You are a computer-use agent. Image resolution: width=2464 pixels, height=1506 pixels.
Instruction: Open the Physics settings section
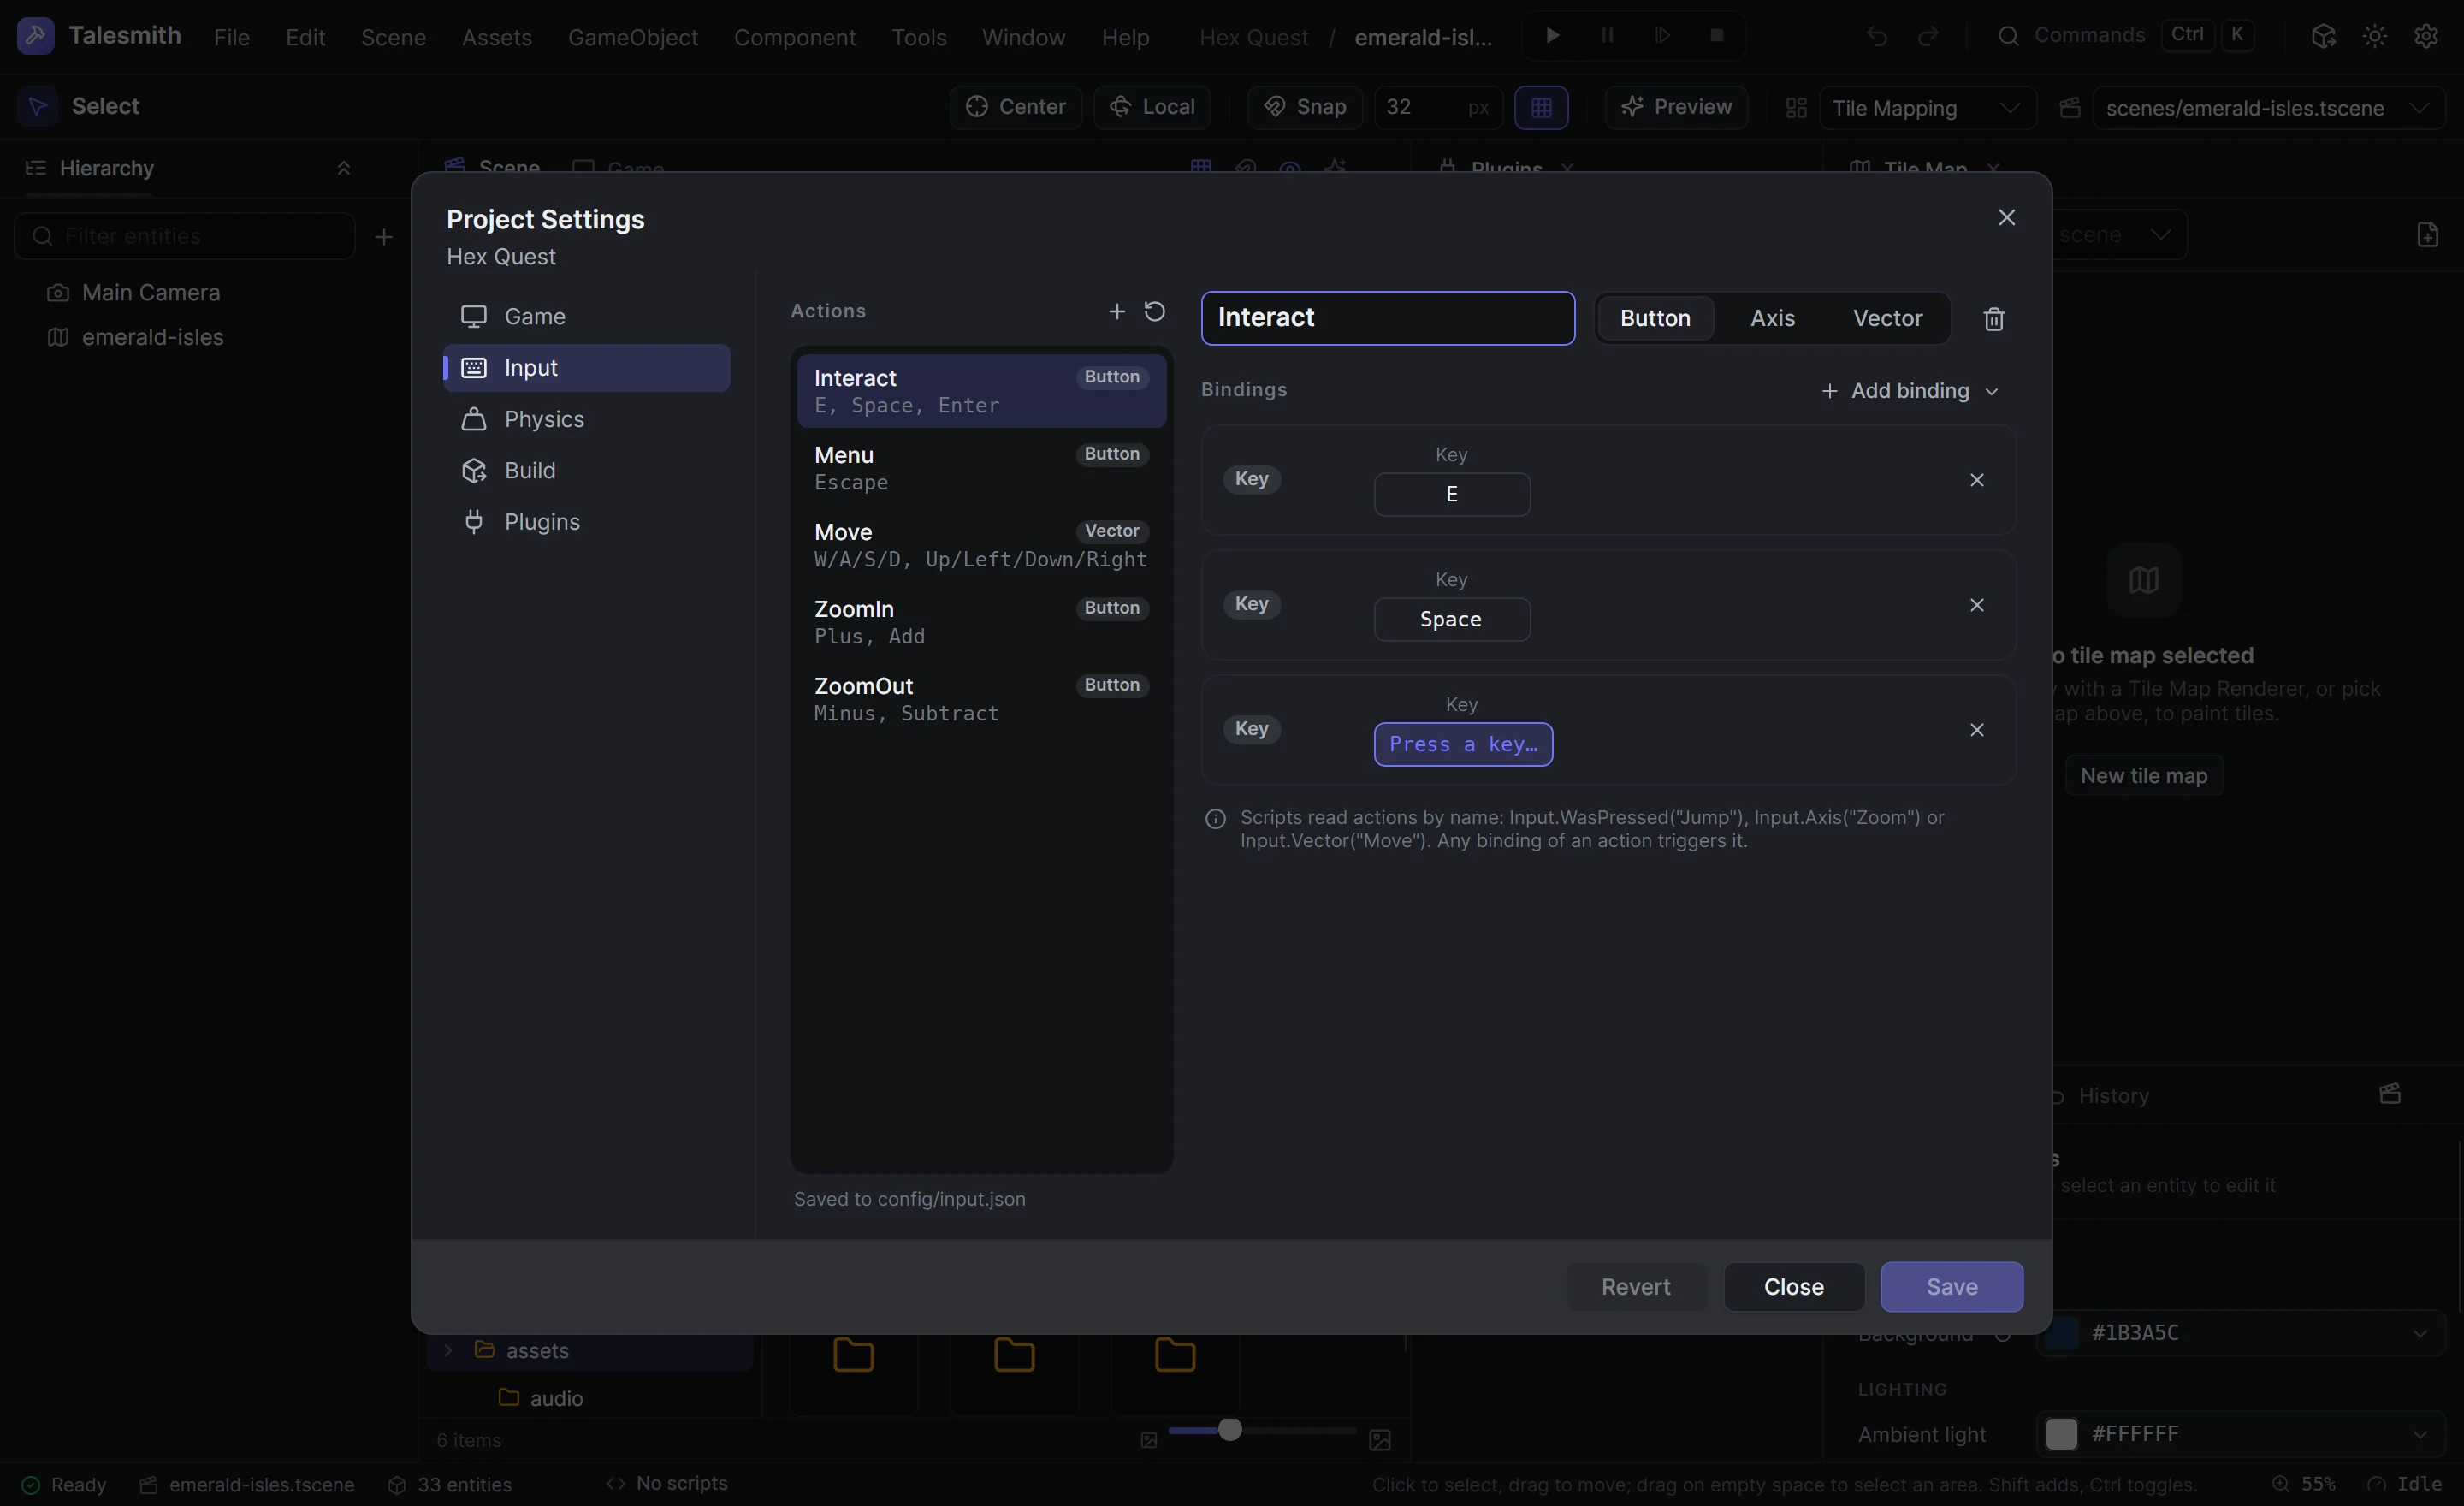[x=586, y=419]
